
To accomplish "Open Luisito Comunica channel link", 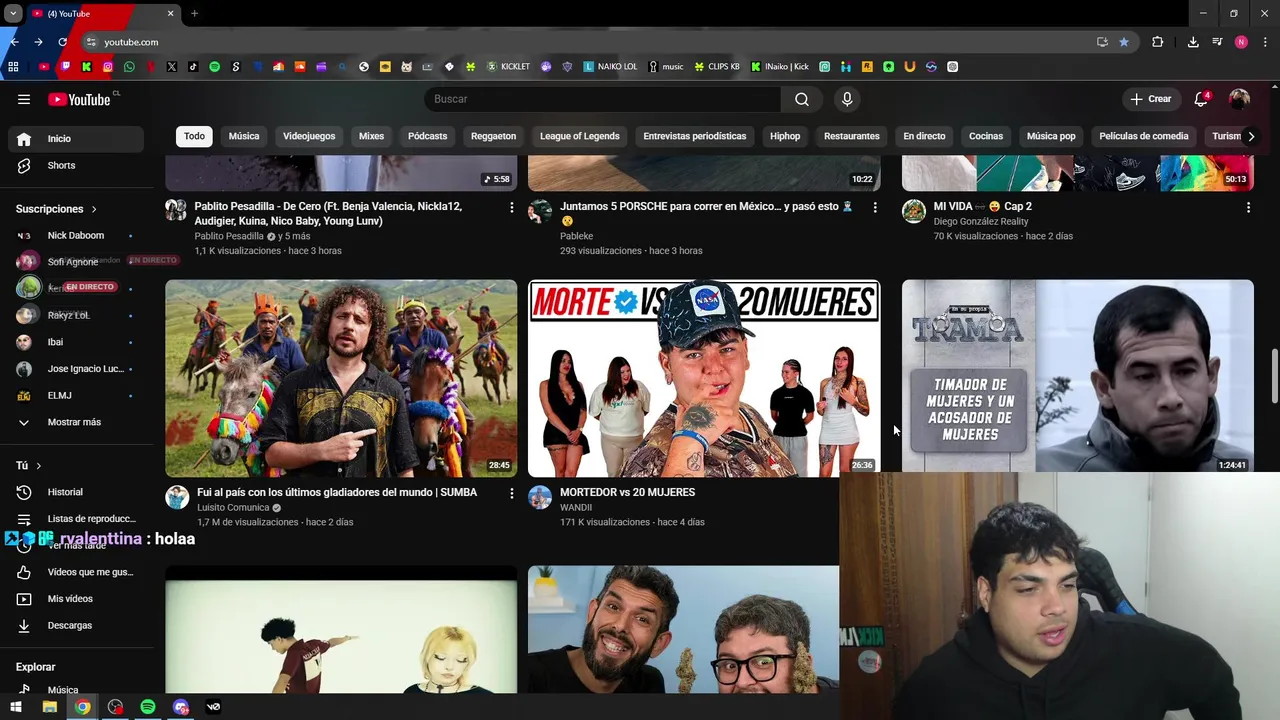I will click(233, 507).
